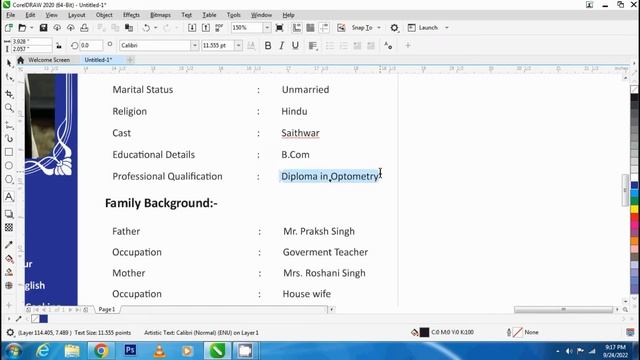The height and width of the screenshot is (360, 640).
Task: Switch to the Welcome Screen tab
Action: click(49, 60)
